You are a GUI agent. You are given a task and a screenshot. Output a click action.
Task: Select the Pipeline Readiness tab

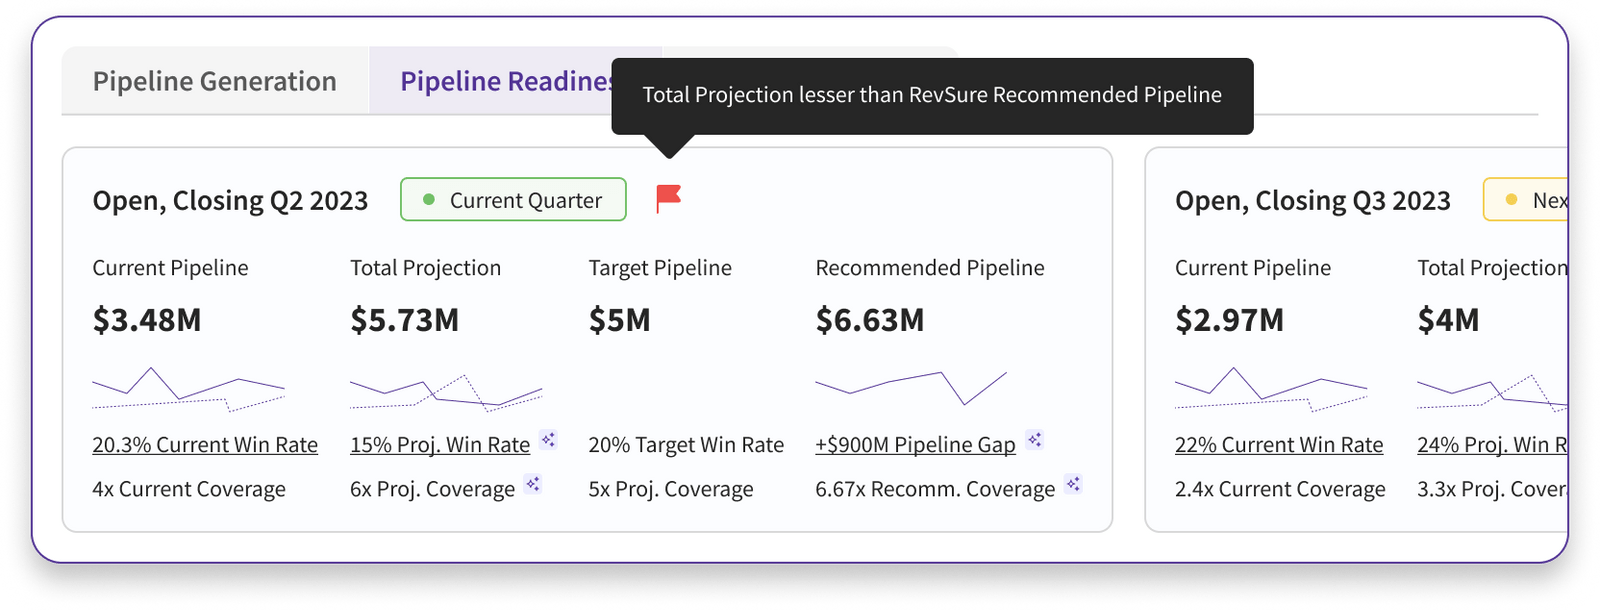510,80
